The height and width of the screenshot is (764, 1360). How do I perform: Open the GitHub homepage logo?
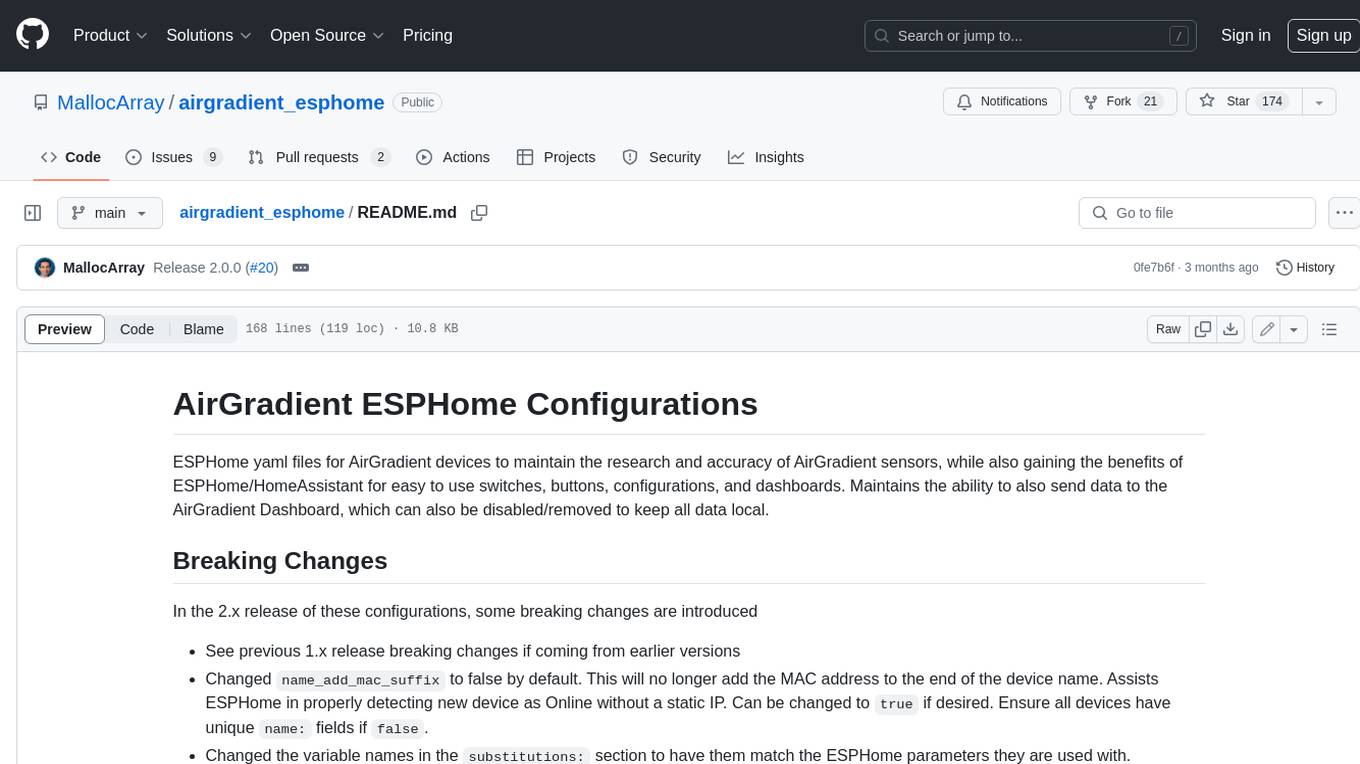tap(32, 35)
